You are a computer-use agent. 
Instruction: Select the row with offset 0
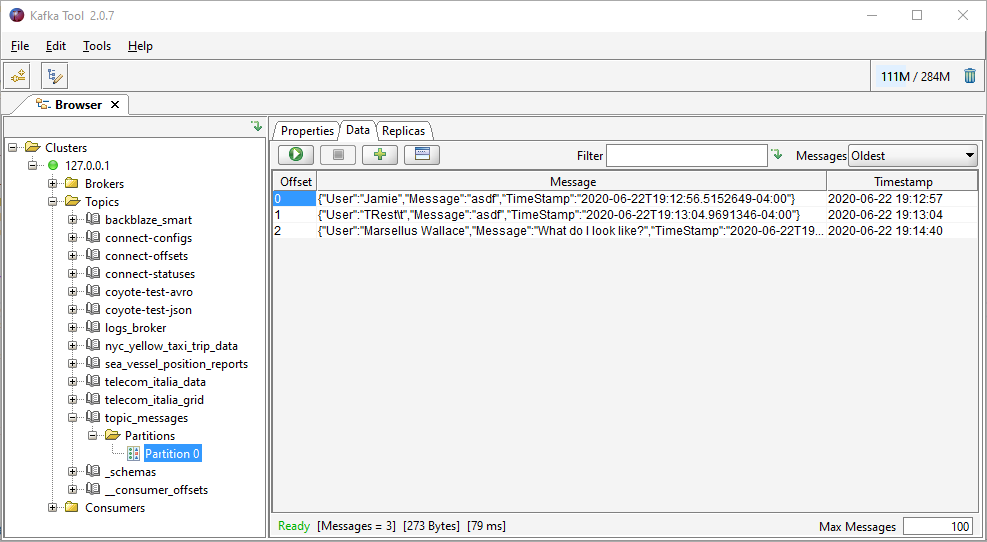pos(626,199)
